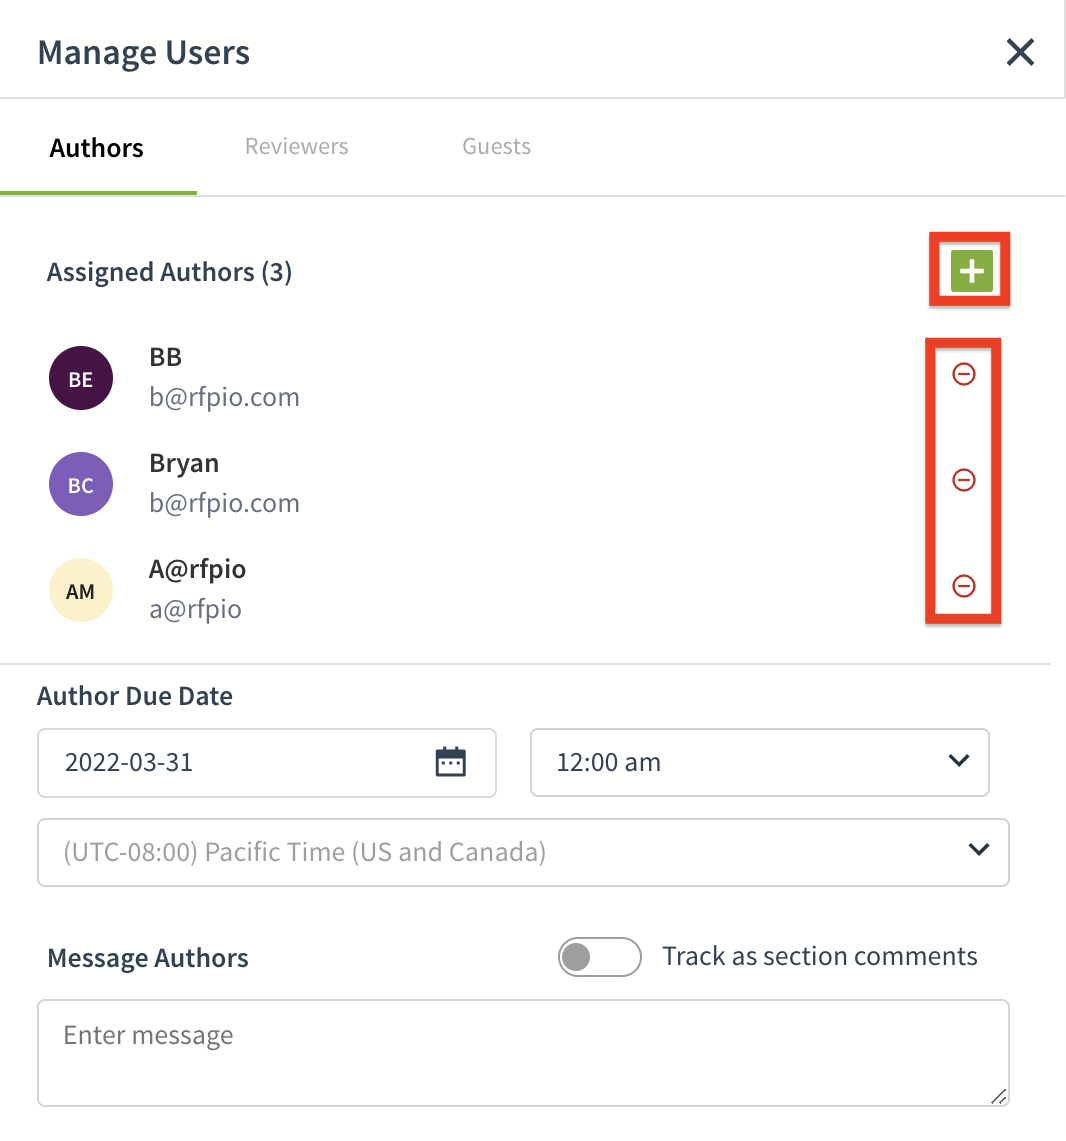This screenshot has width=1066, height=1141.
Task: Click the Enter message text area
Action: (523, 1053)
